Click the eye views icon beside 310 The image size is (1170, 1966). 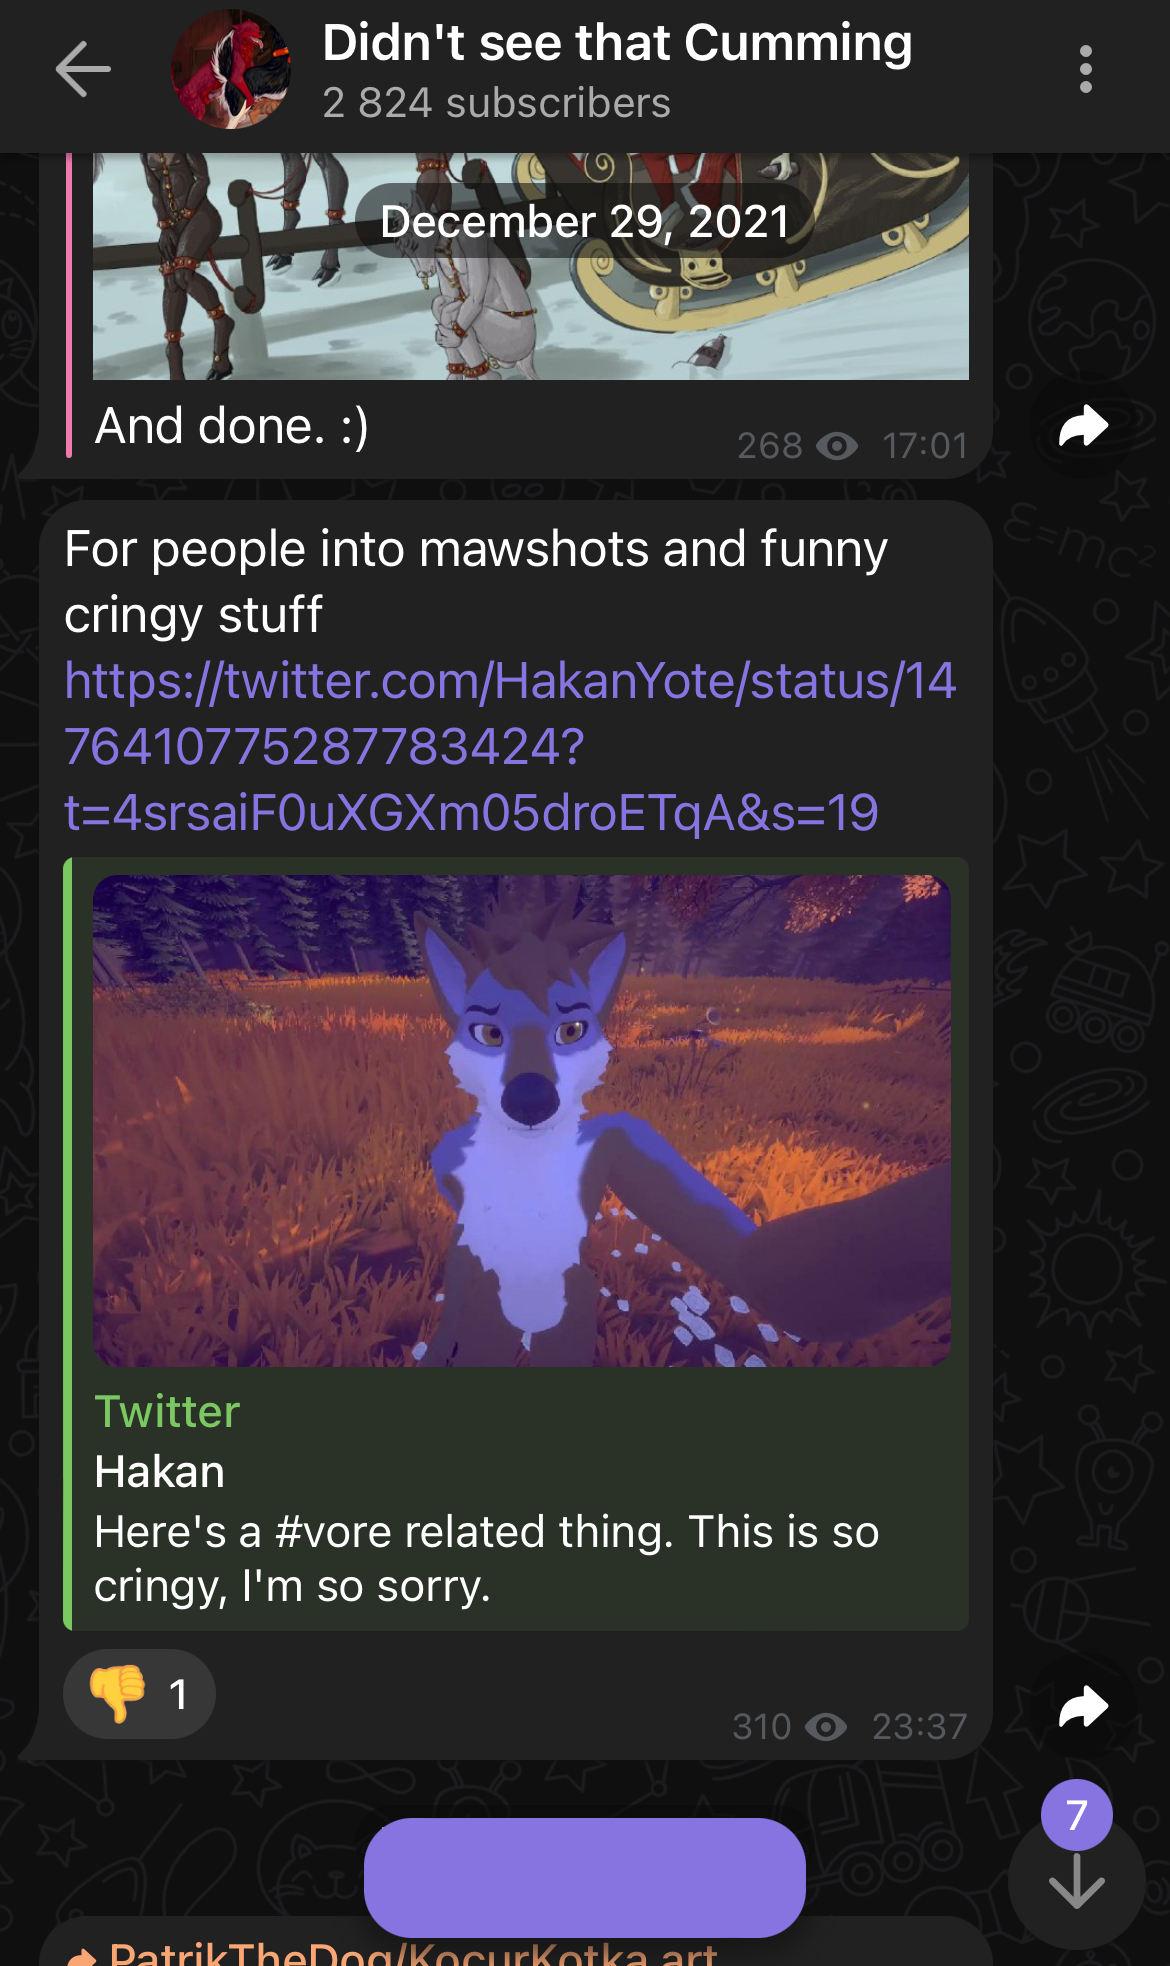click(826, 1727)
